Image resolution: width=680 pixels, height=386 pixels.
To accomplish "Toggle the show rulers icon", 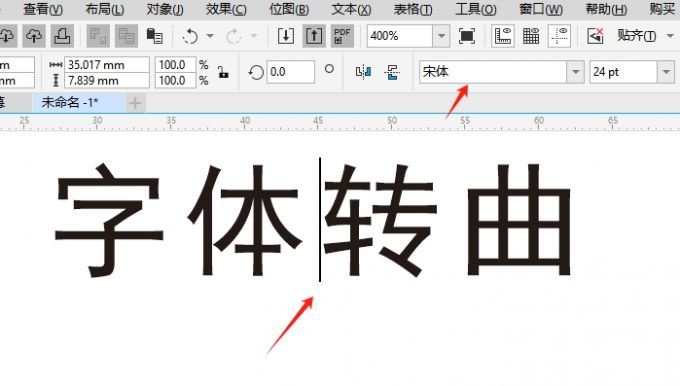I will click(503, 36).
